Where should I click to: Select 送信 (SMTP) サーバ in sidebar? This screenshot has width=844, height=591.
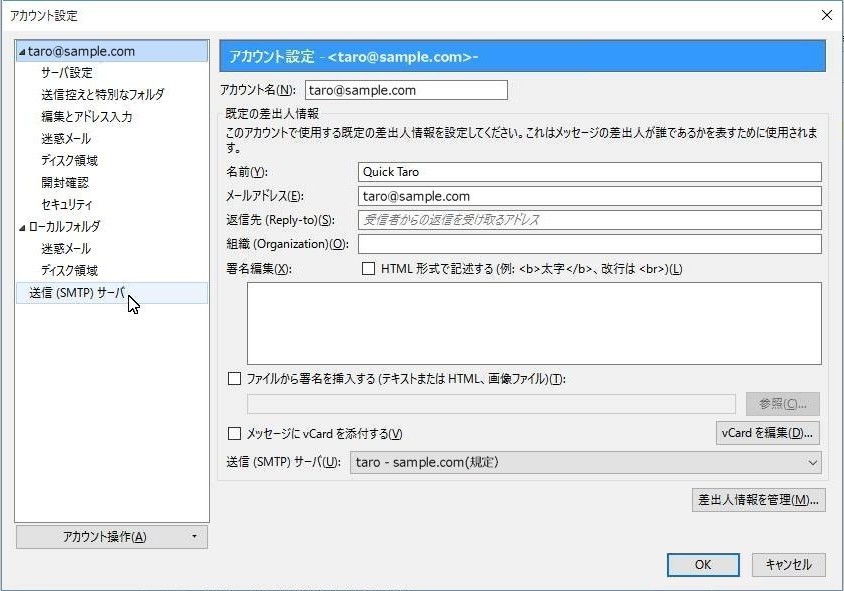77,293
